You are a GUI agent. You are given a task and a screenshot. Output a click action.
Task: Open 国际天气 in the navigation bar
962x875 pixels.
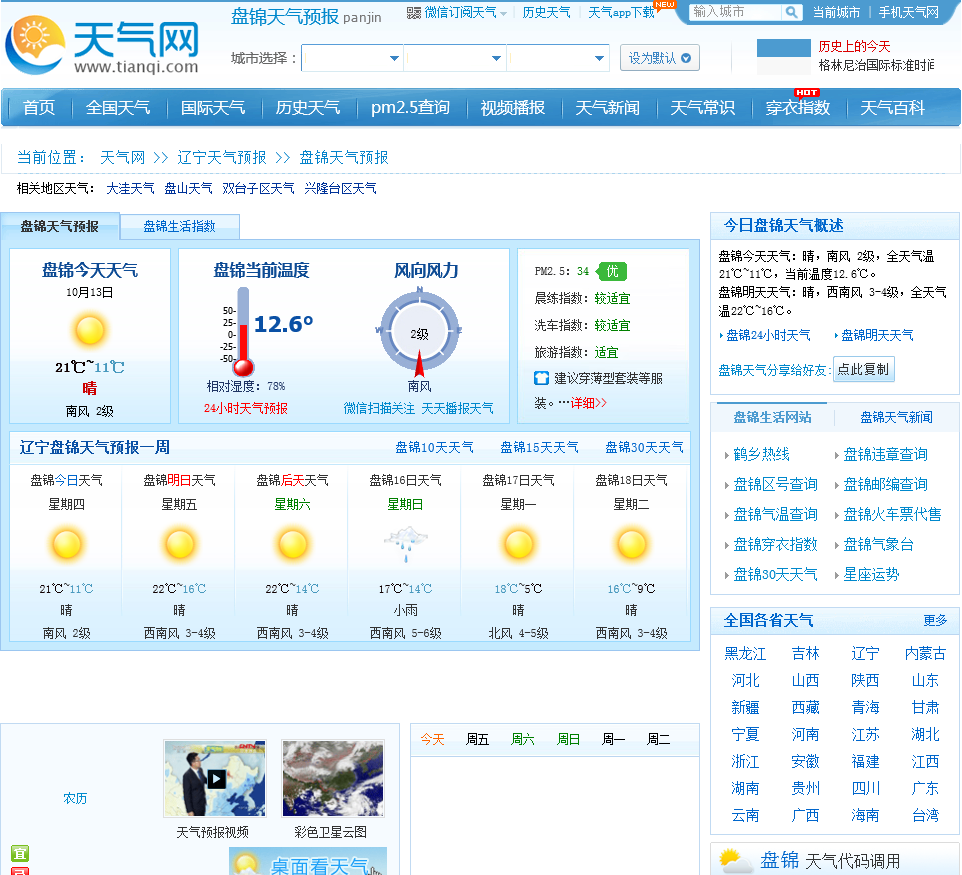pyautogui.click(x=213, y=108)
